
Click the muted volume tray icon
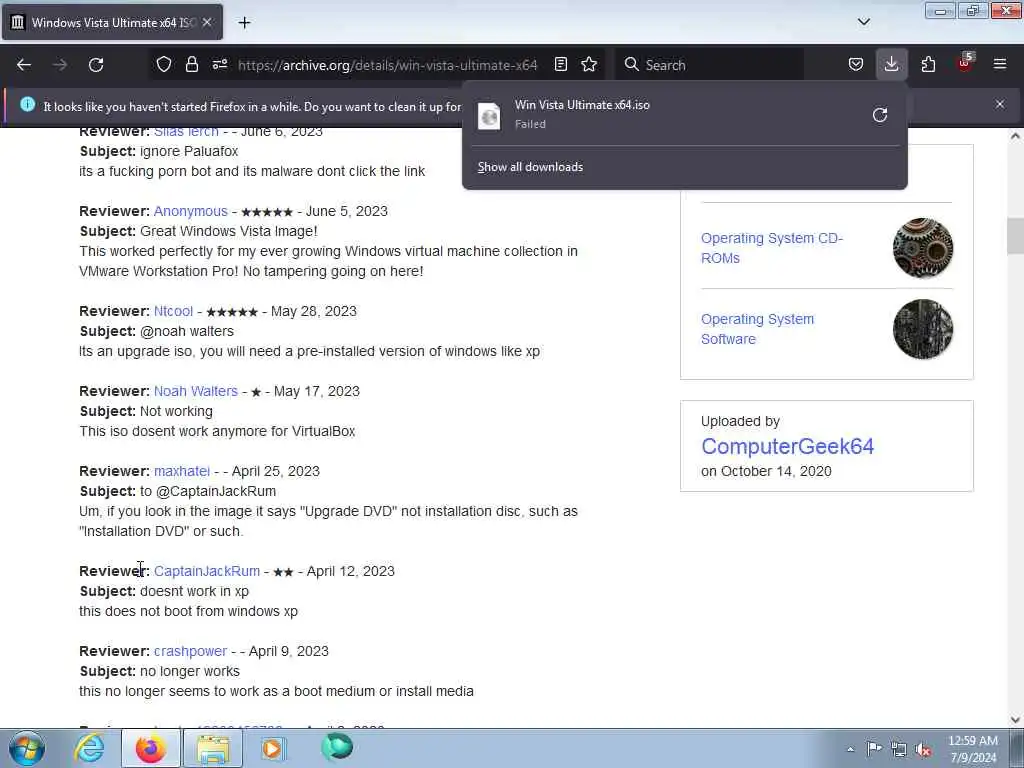pyautogui.click(x=923, y=749)
